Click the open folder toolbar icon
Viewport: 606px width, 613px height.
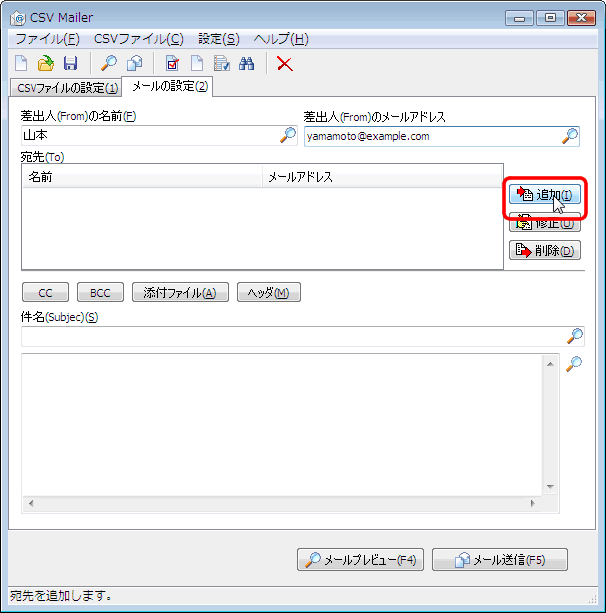click(x=46, y=64)
